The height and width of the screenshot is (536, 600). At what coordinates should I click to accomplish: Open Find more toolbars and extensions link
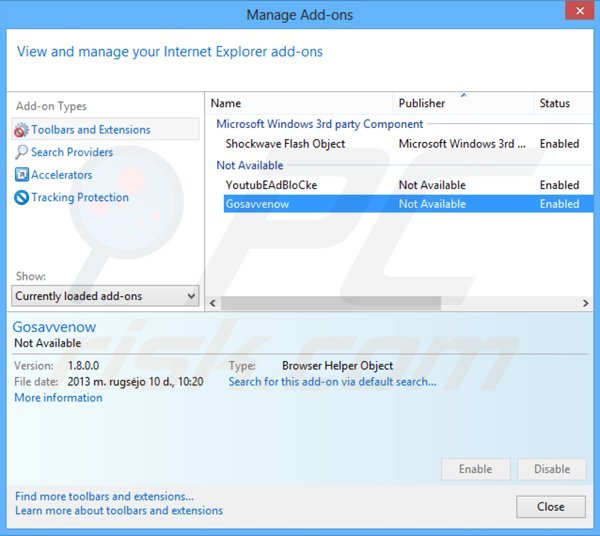104,497
